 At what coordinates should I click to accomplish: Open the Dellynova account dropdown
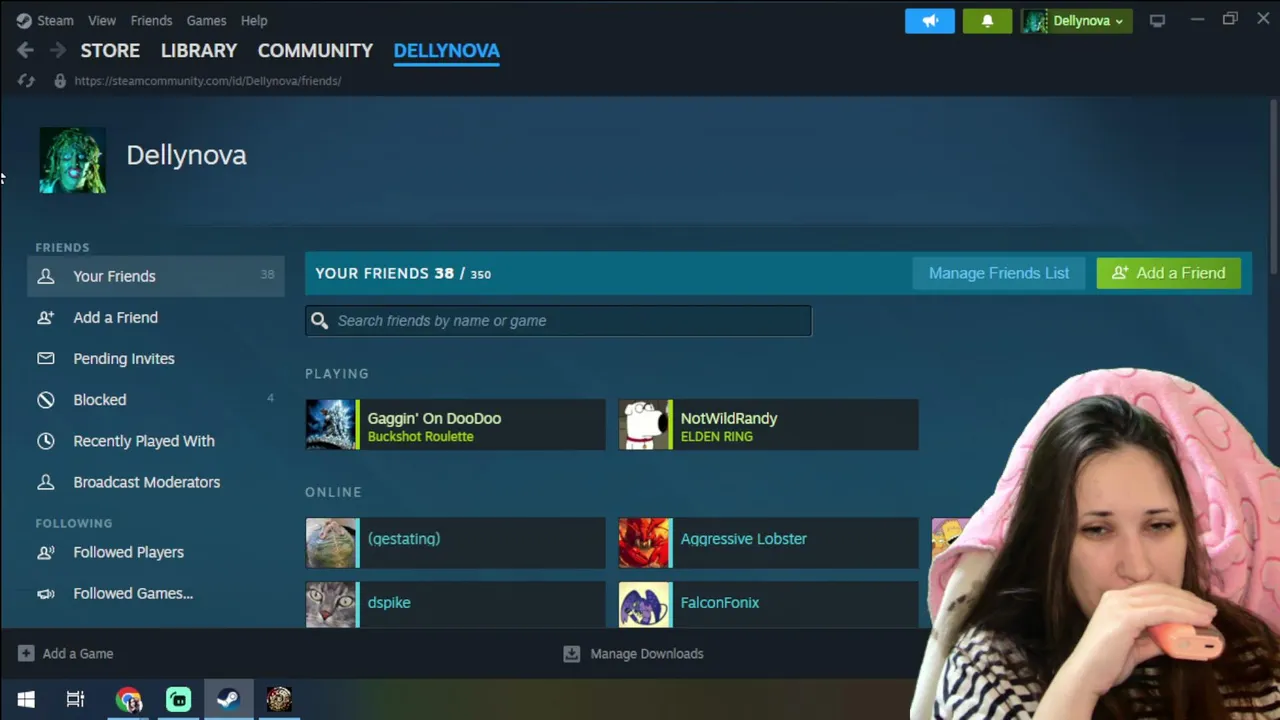(x=1076, y=20)
